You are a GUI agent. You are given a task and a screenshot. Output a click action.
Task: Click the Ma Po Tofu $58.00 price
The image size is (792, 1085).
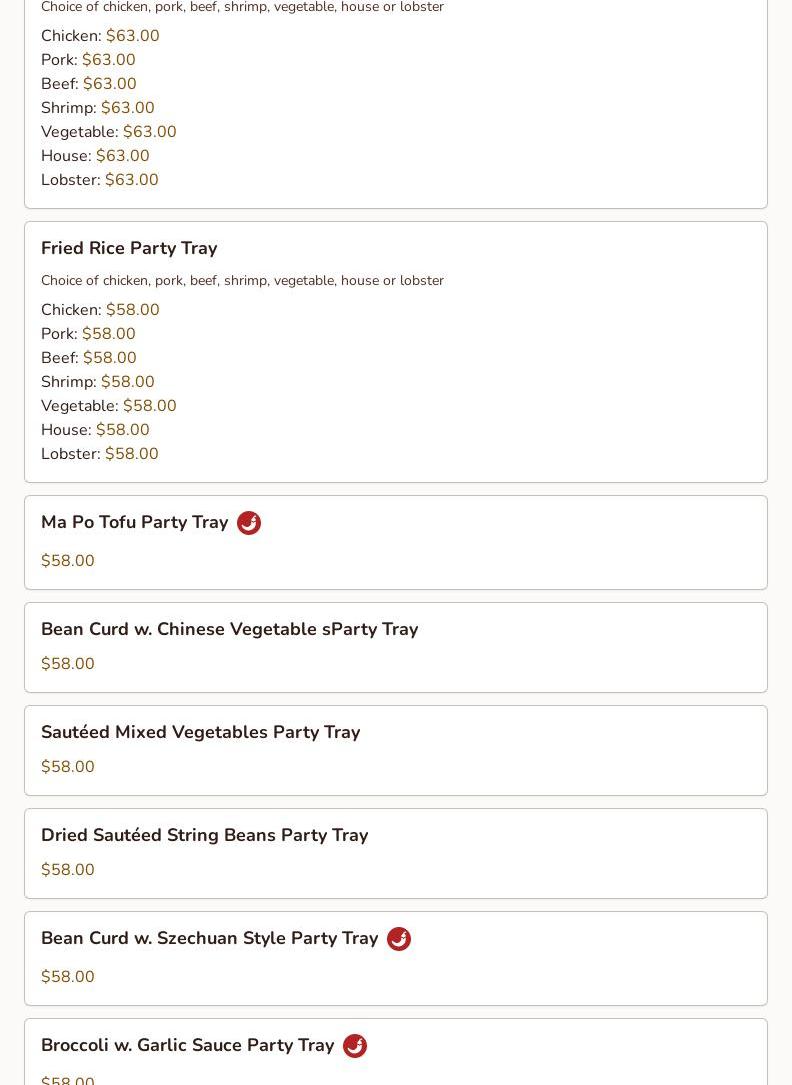point(68,560)
